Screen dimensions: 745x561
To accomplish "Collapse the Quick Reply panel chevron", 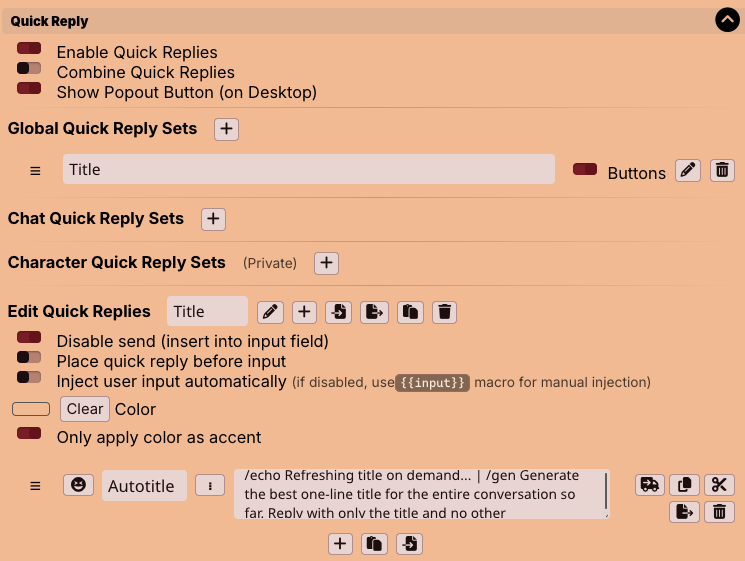I will pos(727,20).
